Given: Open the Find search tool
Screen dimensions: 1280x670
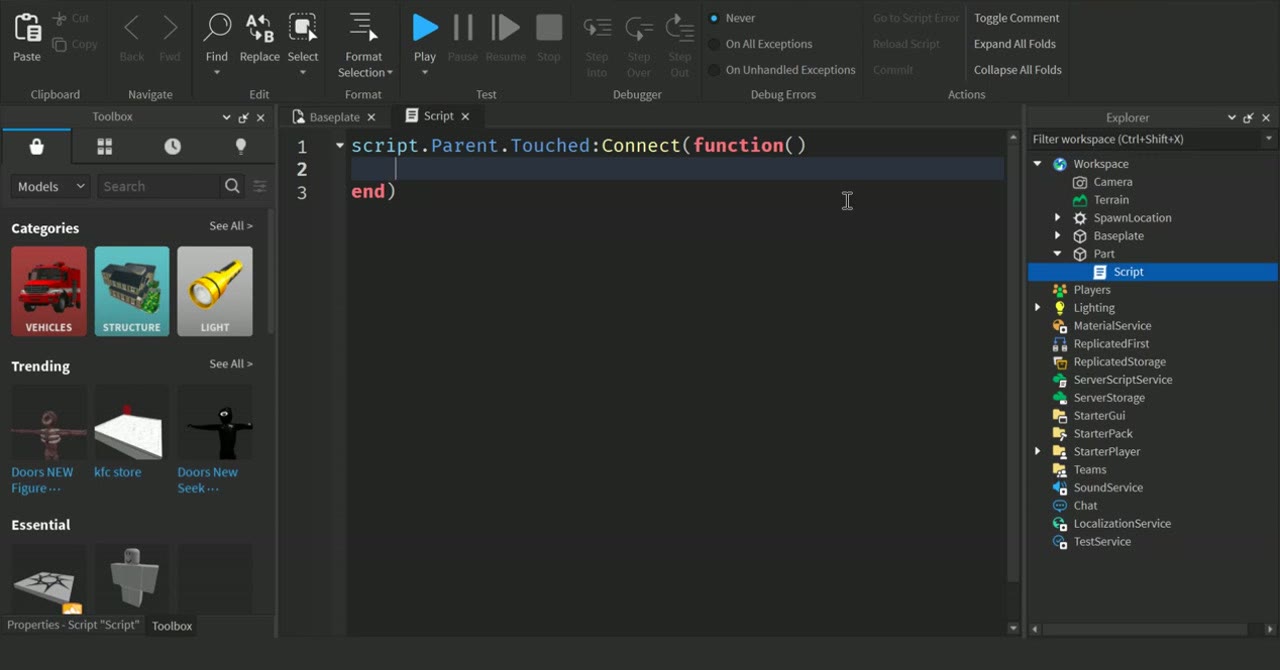Looking at the screenshot, I should point(217,27).
